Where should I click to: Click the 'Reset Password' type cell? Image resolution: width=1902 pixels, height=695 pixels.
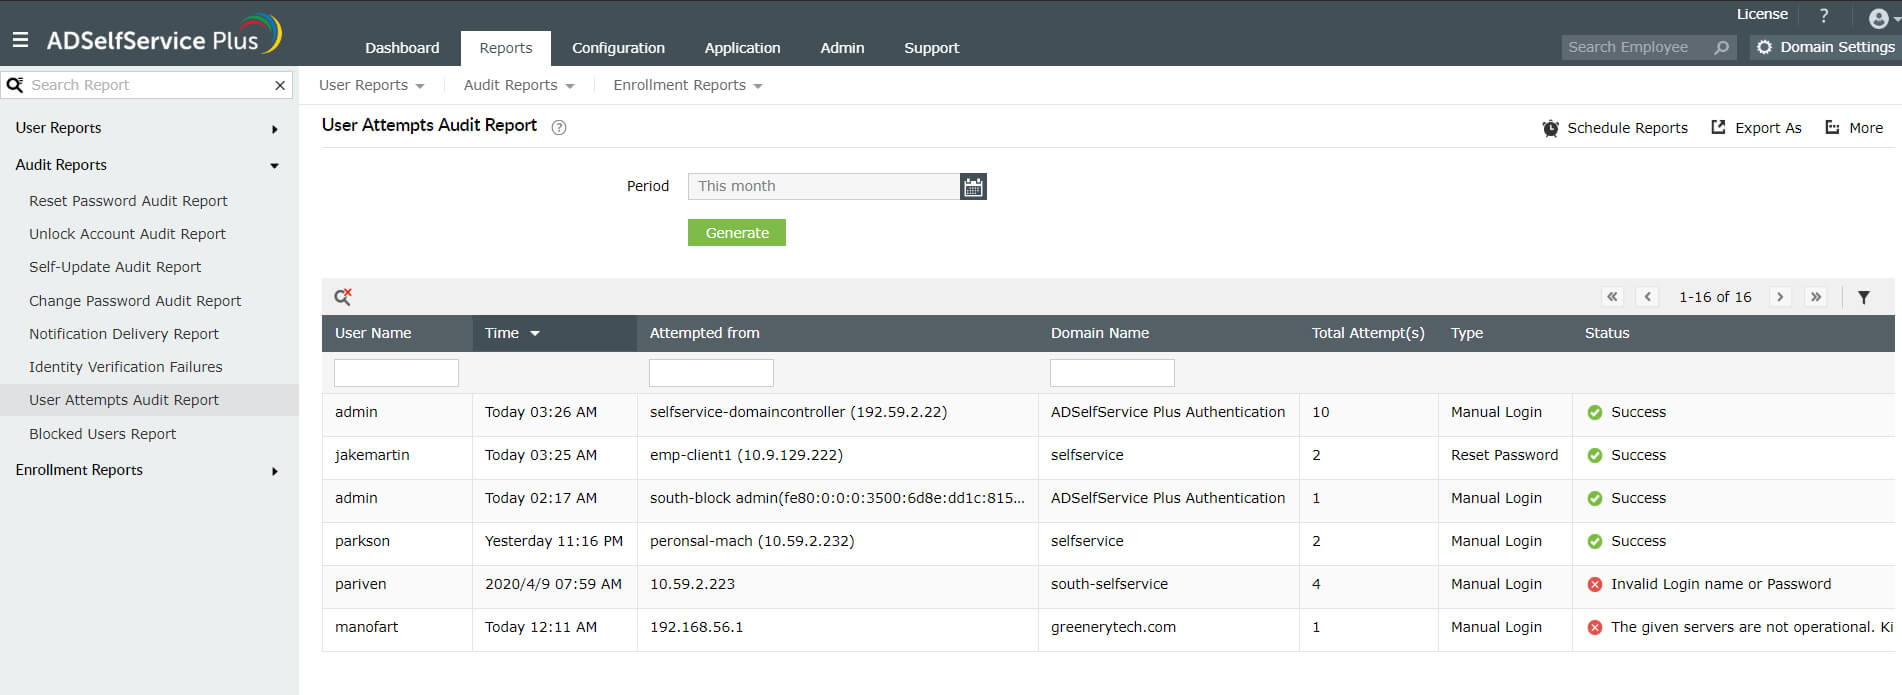coord(1504,455)
